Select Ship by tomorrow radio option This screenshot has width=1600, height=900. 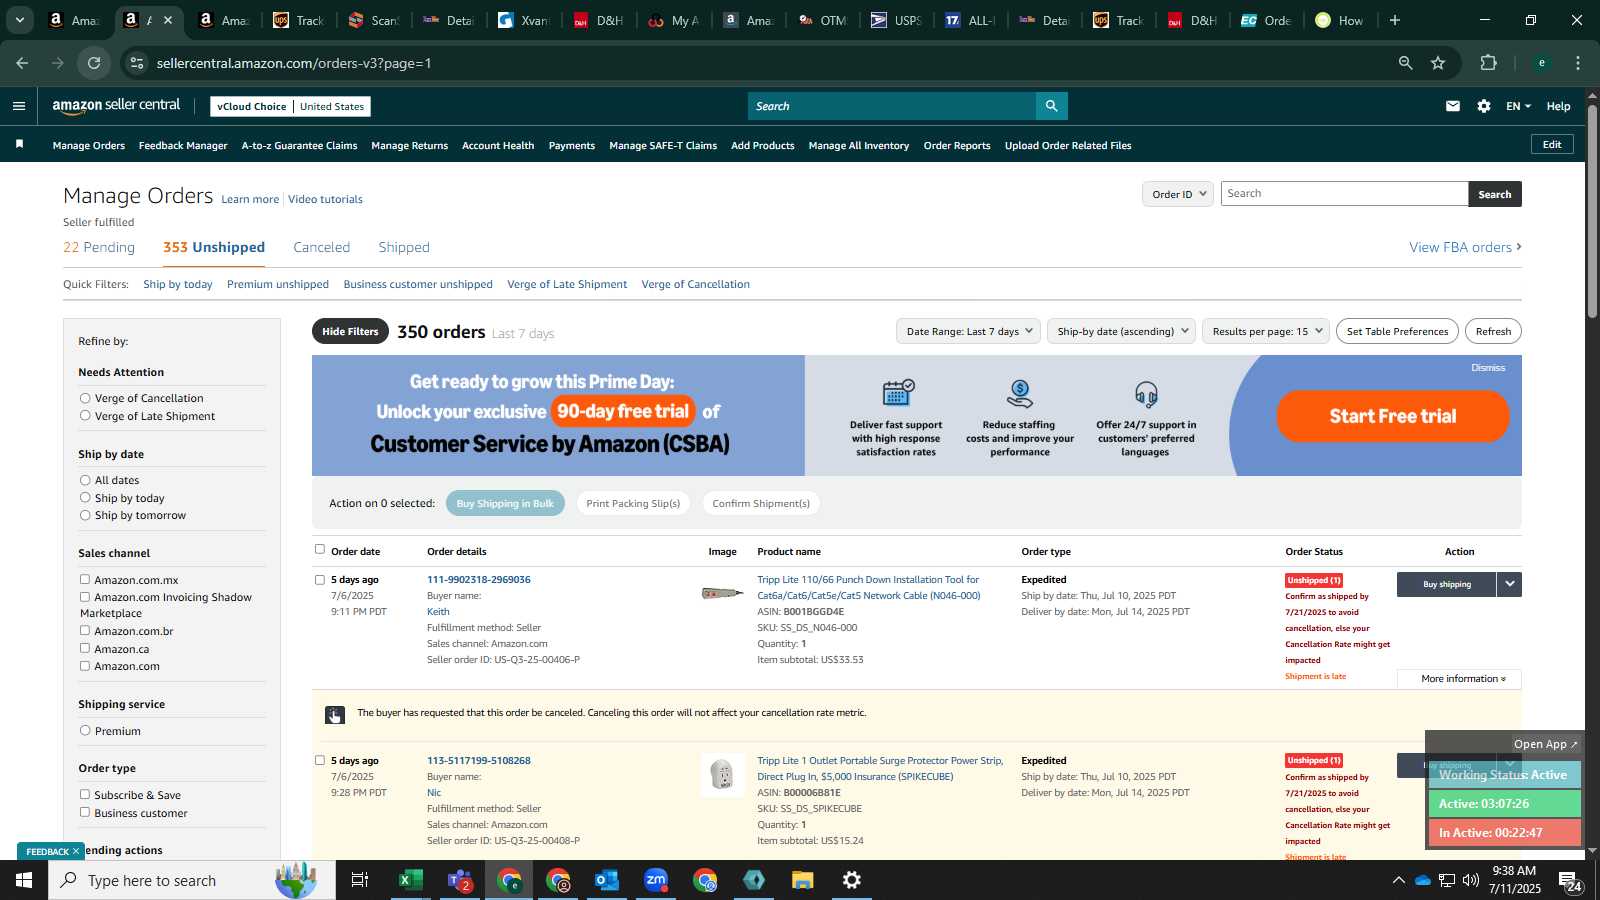[85, 515]
